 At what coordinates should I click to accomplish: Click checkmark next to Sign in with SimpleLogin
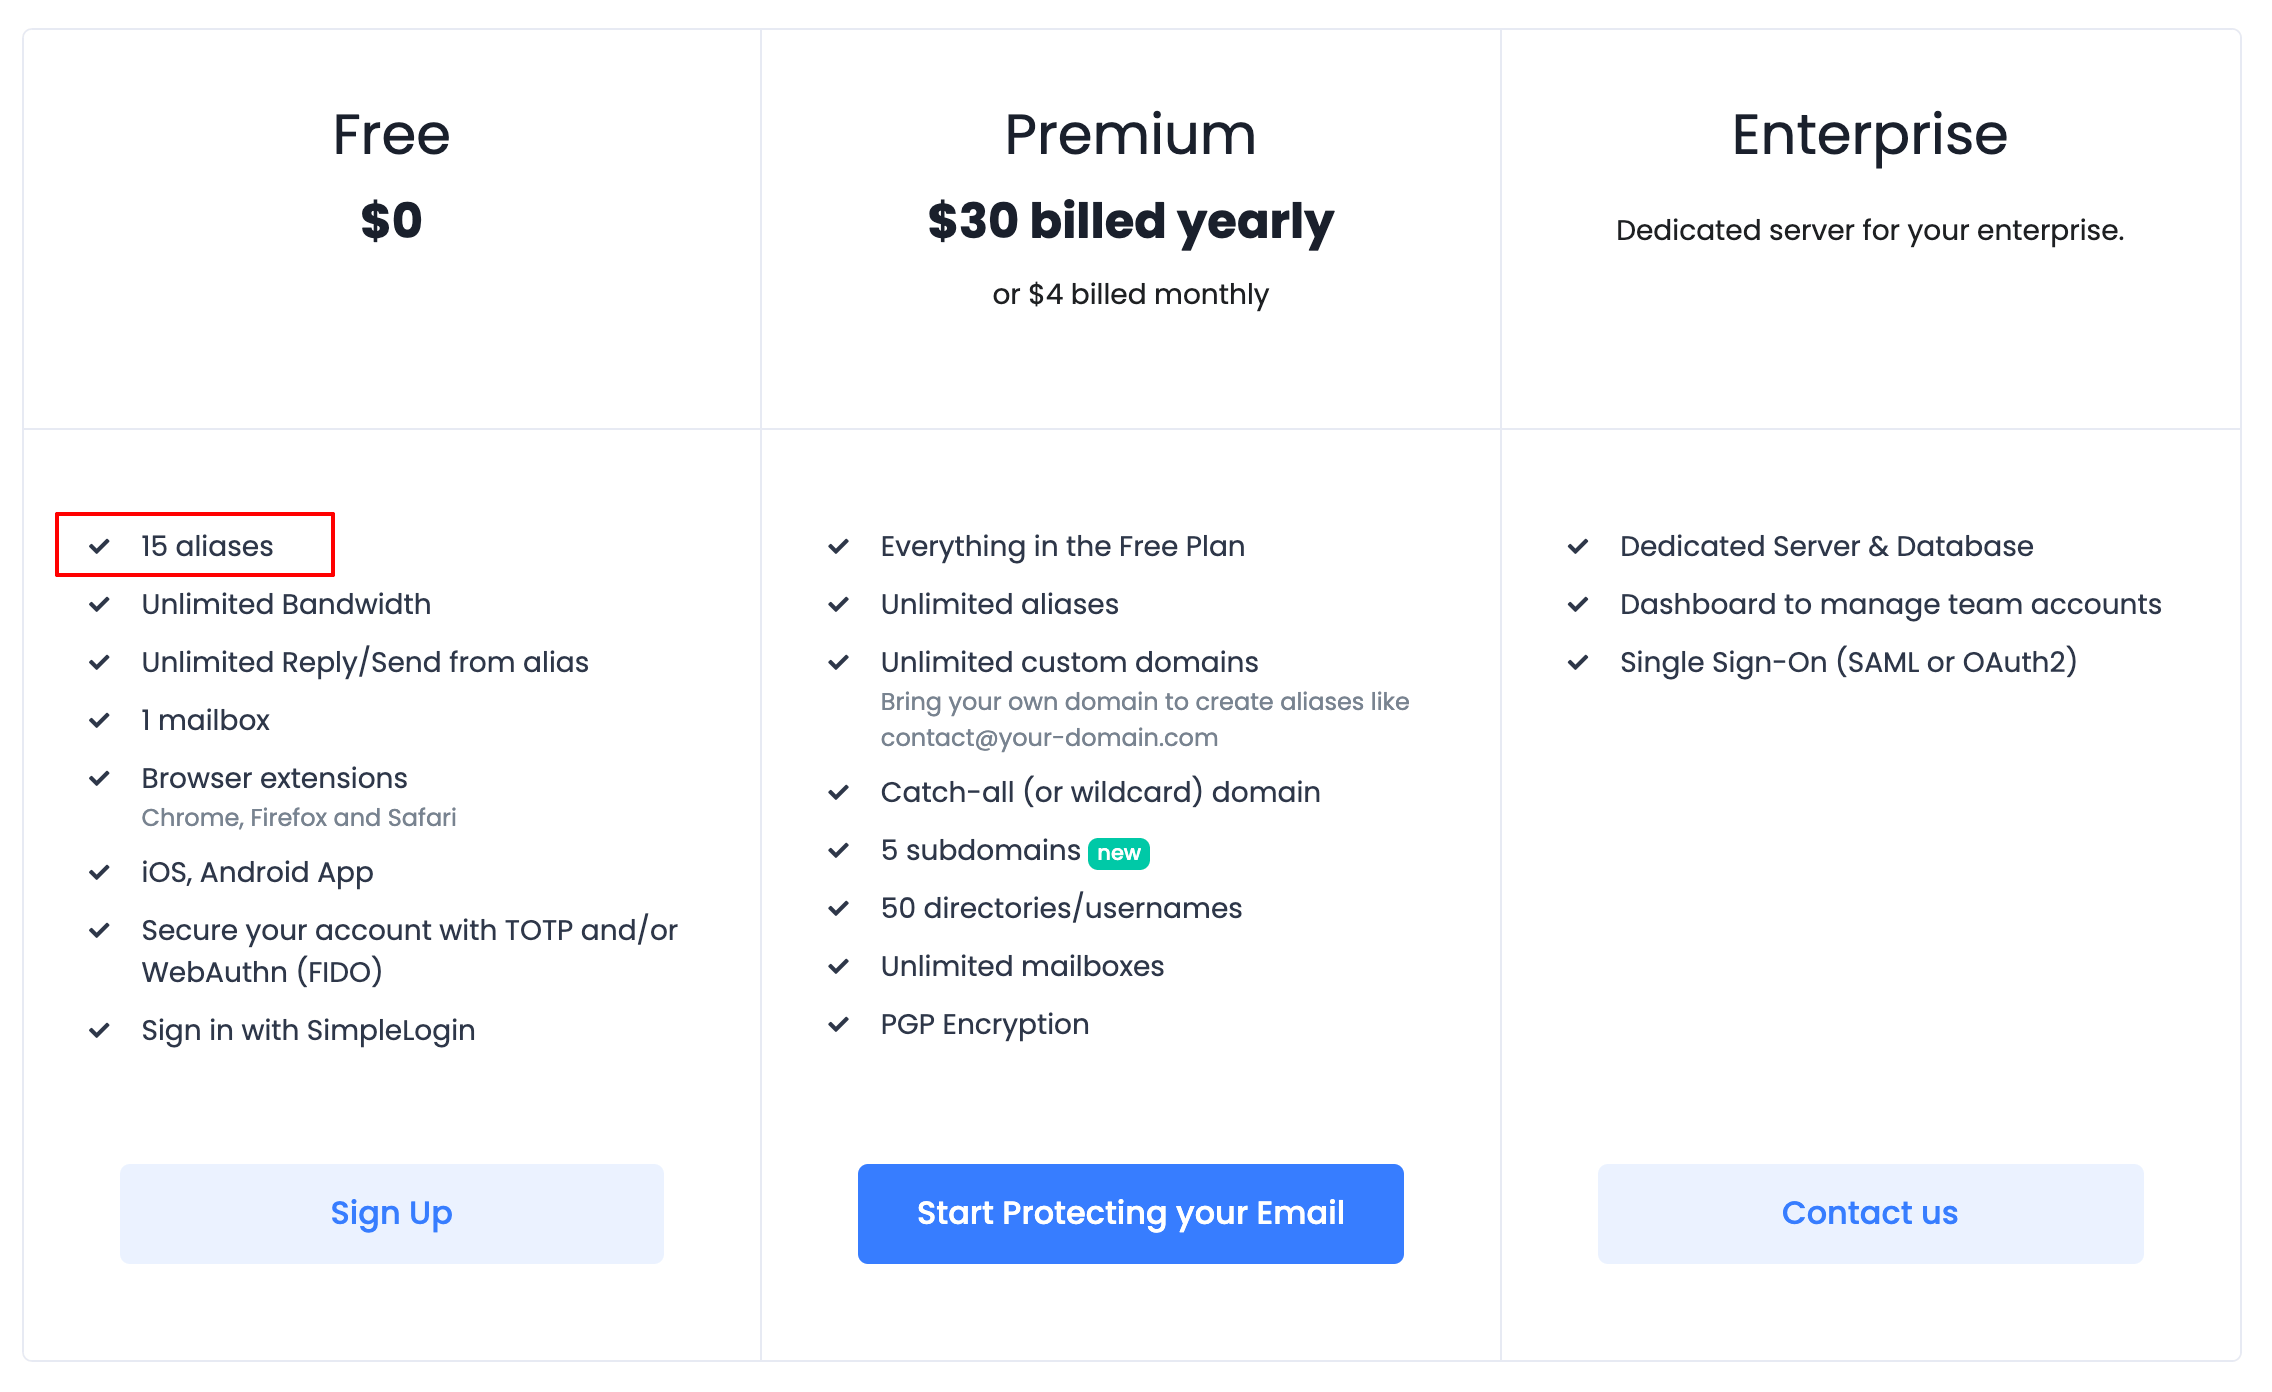coord(99,1030)
